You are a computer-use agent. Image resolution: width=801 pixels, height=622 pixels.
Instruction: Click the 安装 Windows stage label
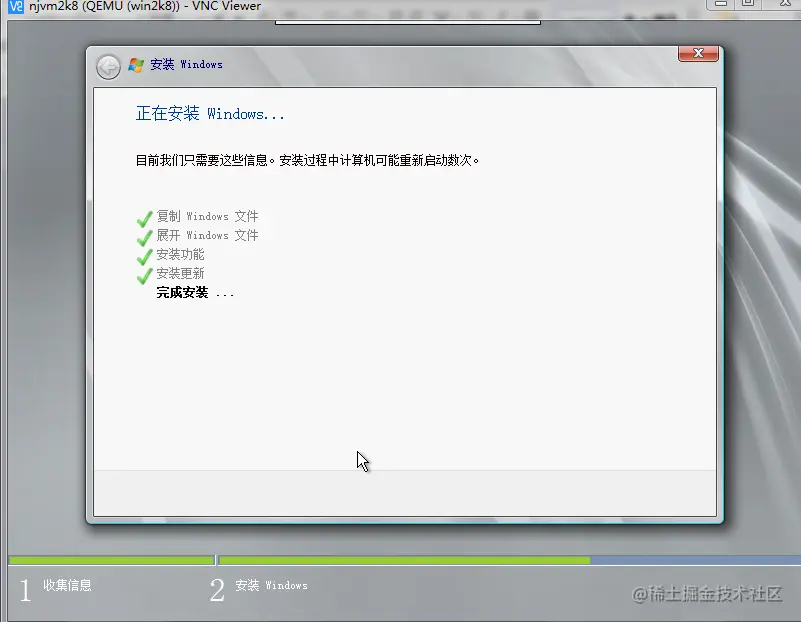[270, 587]
